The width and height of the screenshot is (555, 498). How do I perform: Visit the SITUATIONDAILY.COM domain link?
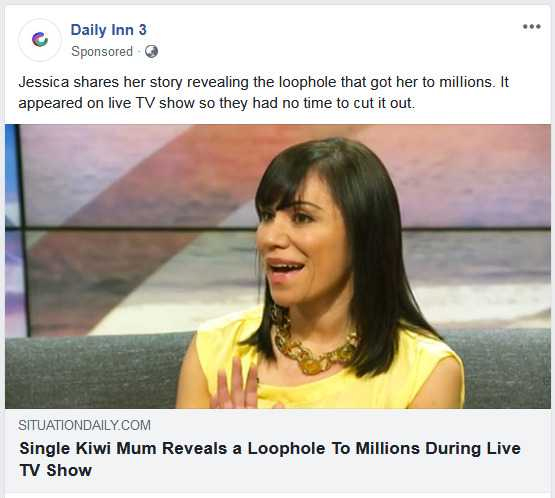click(x=84, y=425)
